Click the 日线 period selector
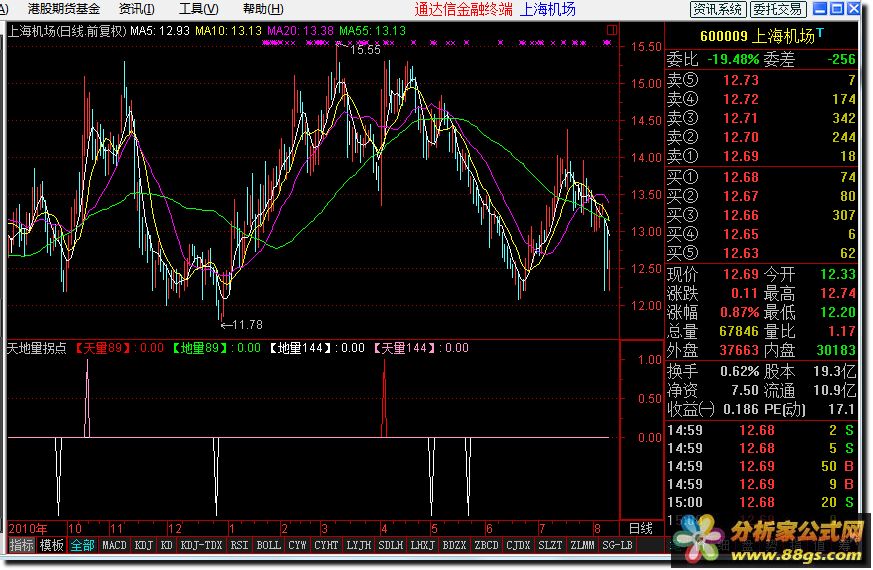The width and height of the screenshot is (873, 570). point(641,528)
